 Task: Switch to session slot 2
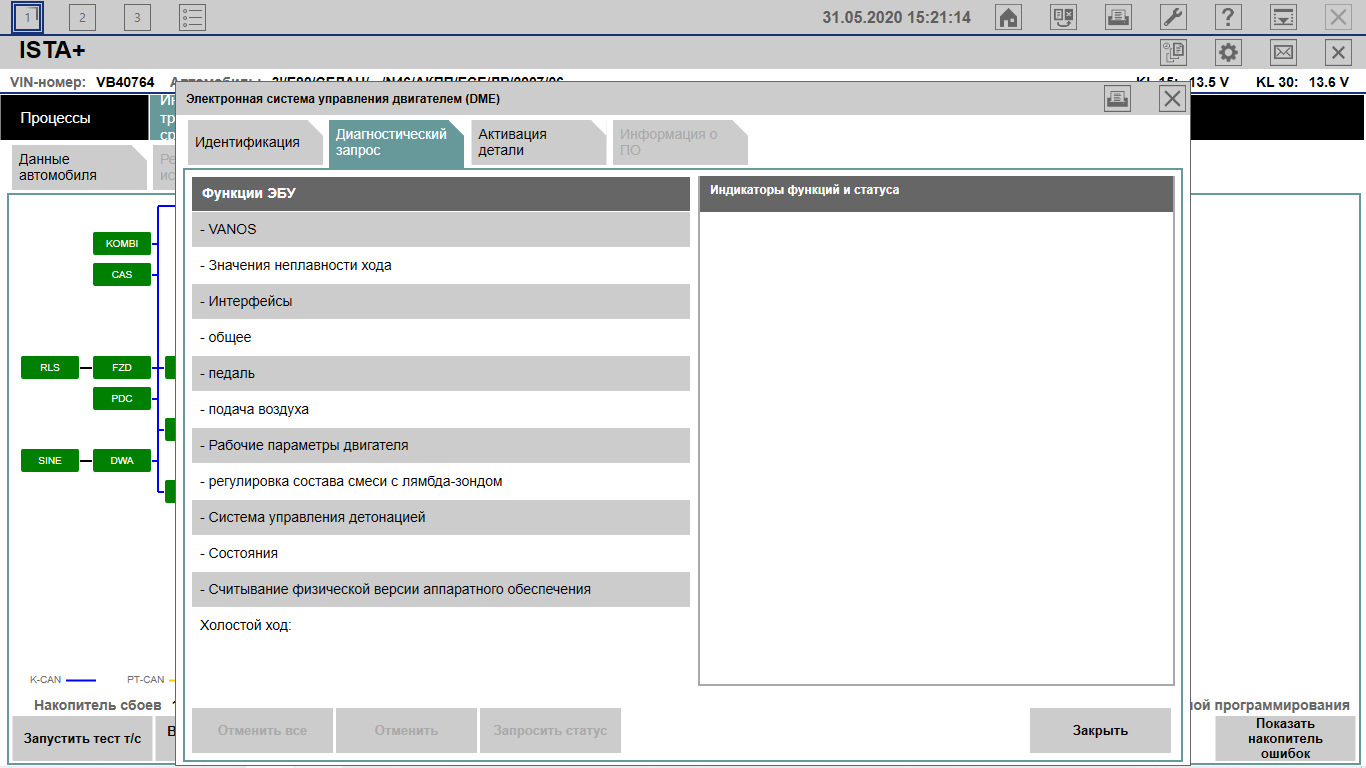pos(82,17)
